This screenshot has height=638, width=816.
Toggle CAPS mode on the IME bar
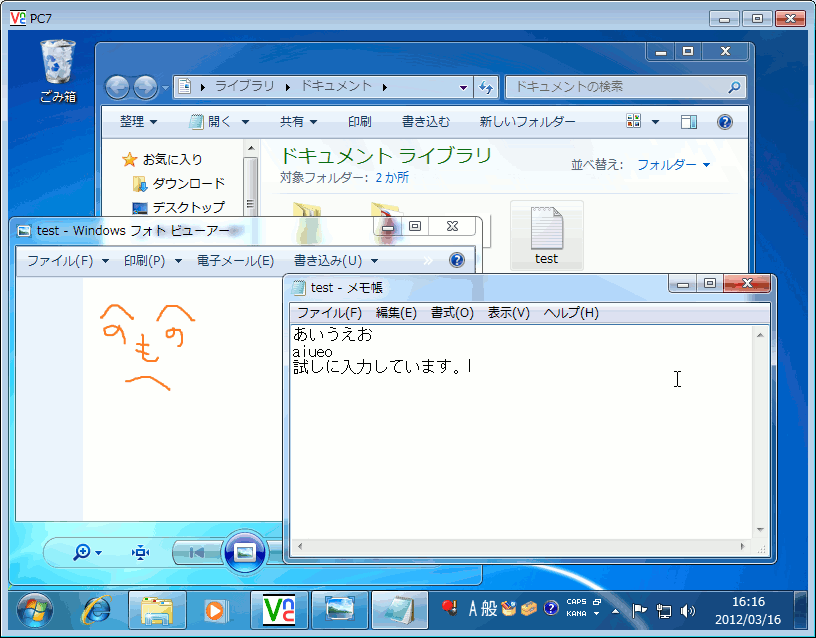pos(575,602)
